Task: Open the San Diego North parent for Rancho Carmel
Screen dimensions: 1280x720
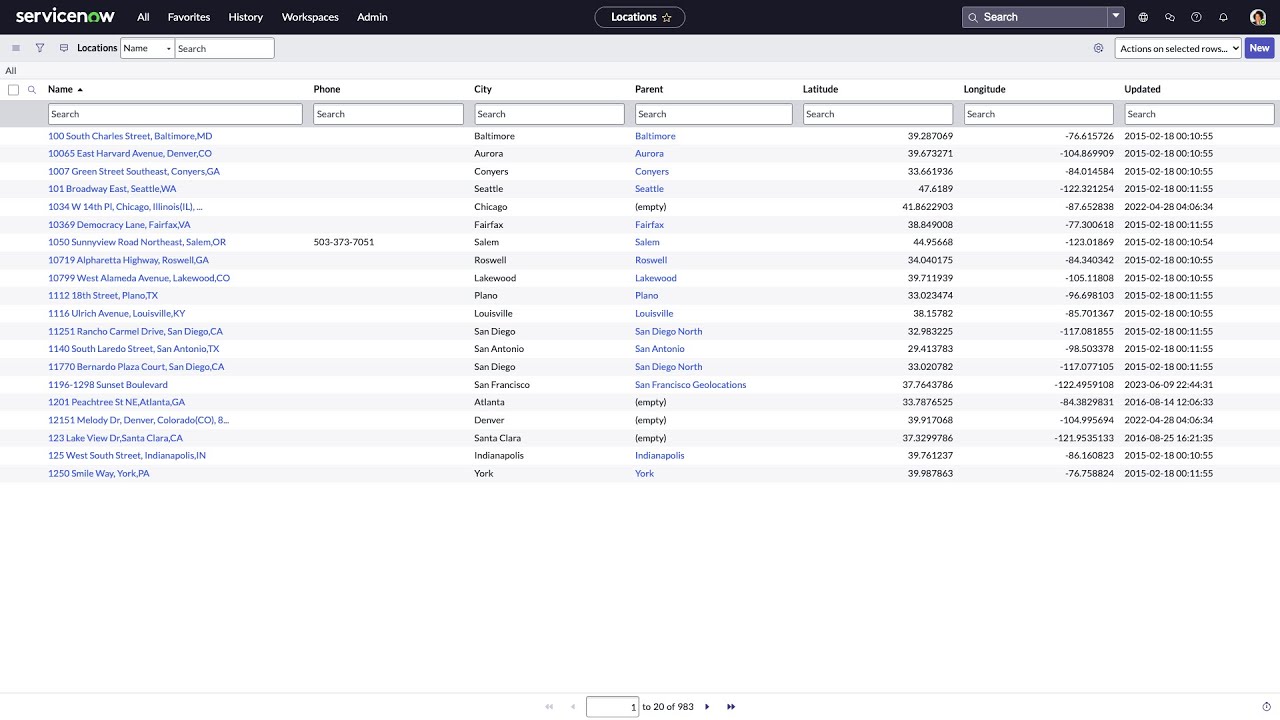Action: (x=668, y=332)
